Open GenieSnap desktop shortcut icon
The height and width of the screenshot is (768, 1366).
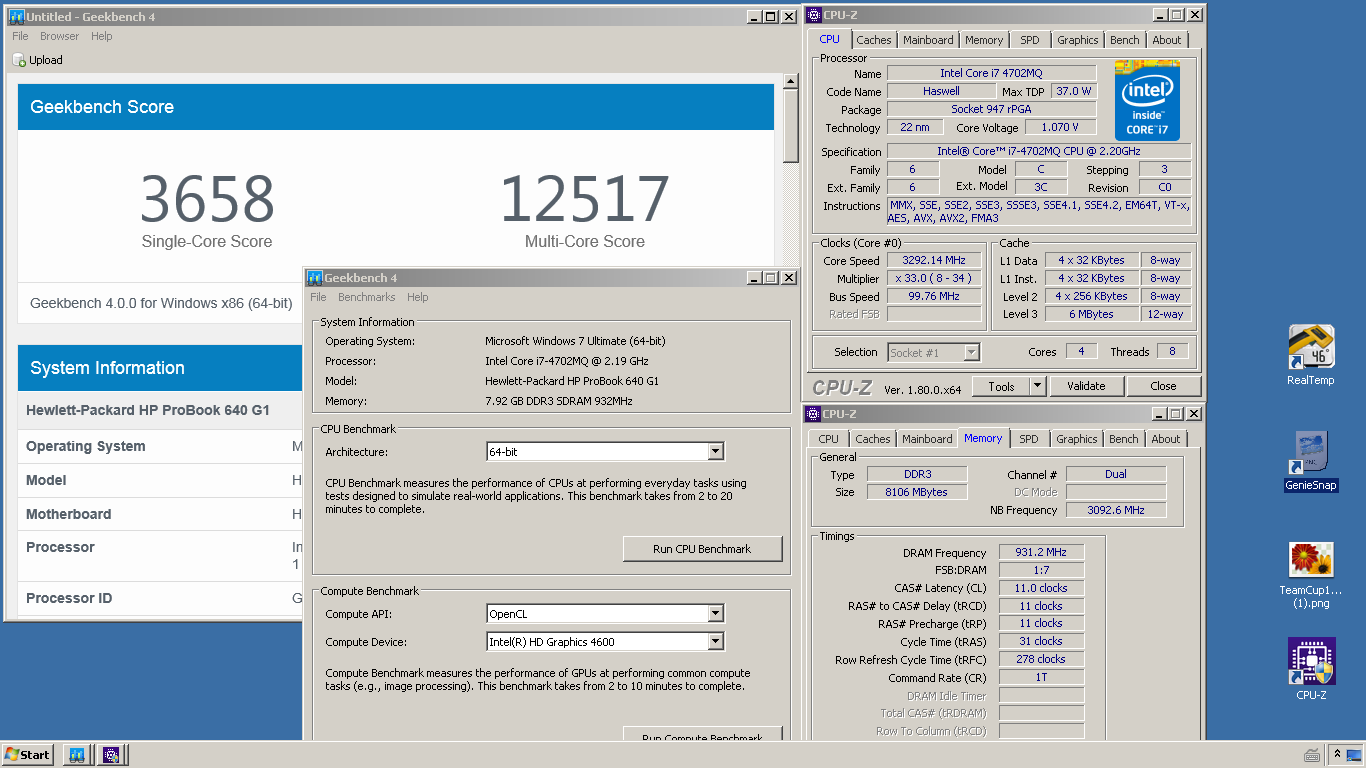click(x=1311, y=453)
